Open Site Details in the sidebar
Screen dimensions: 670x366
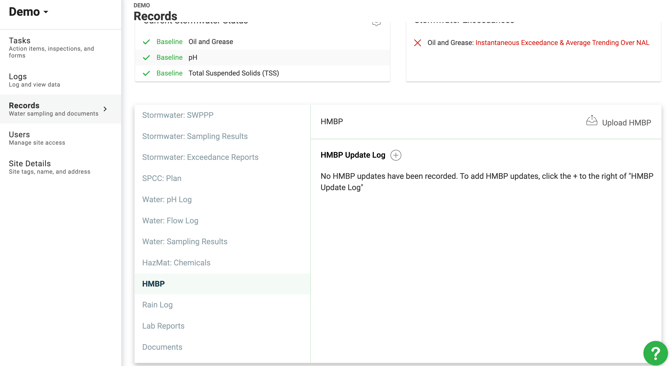pyautogui.click(x=61, y=167)
